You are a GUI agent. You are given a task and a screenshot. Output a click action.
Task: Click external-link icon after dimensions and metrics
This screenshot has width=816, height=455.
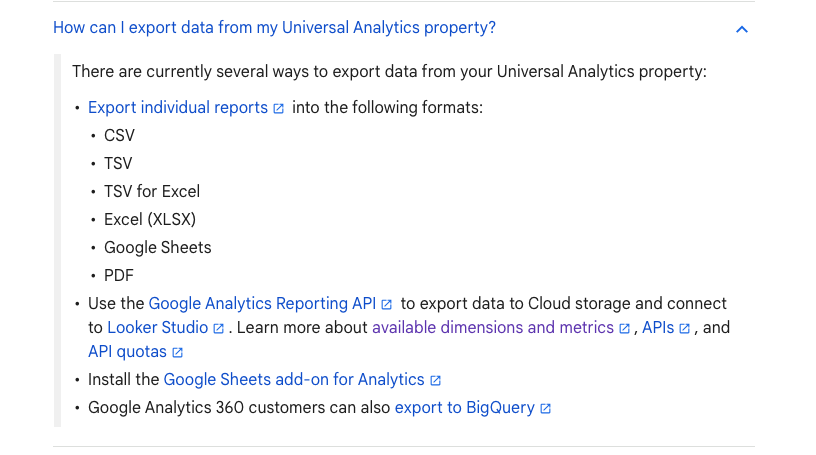pos(624,328)
